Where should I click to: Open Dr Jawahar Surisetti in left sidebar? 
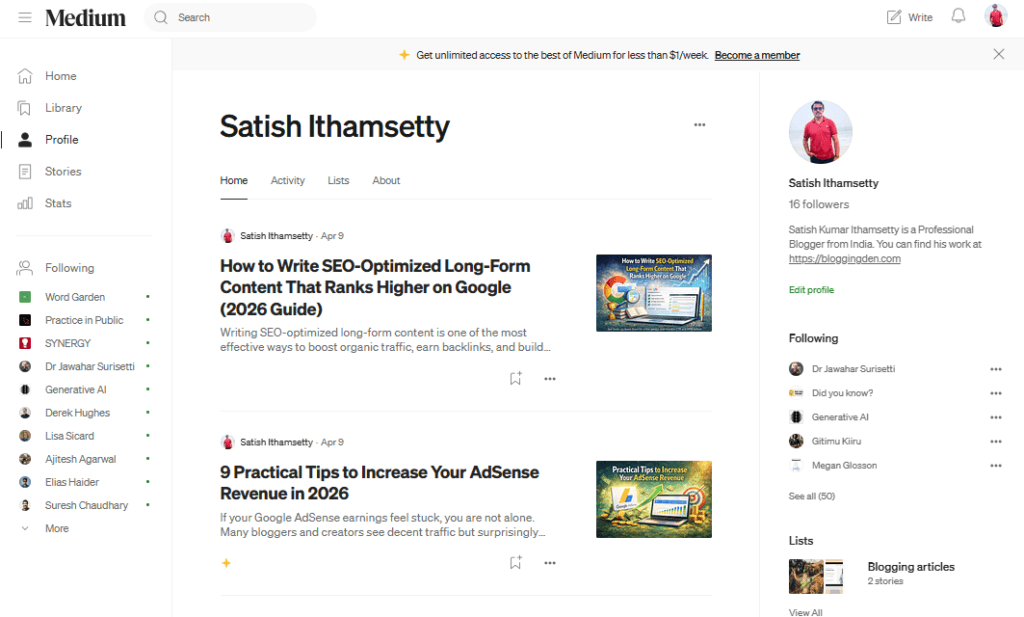pyautogui.click(x=89, y=366)
